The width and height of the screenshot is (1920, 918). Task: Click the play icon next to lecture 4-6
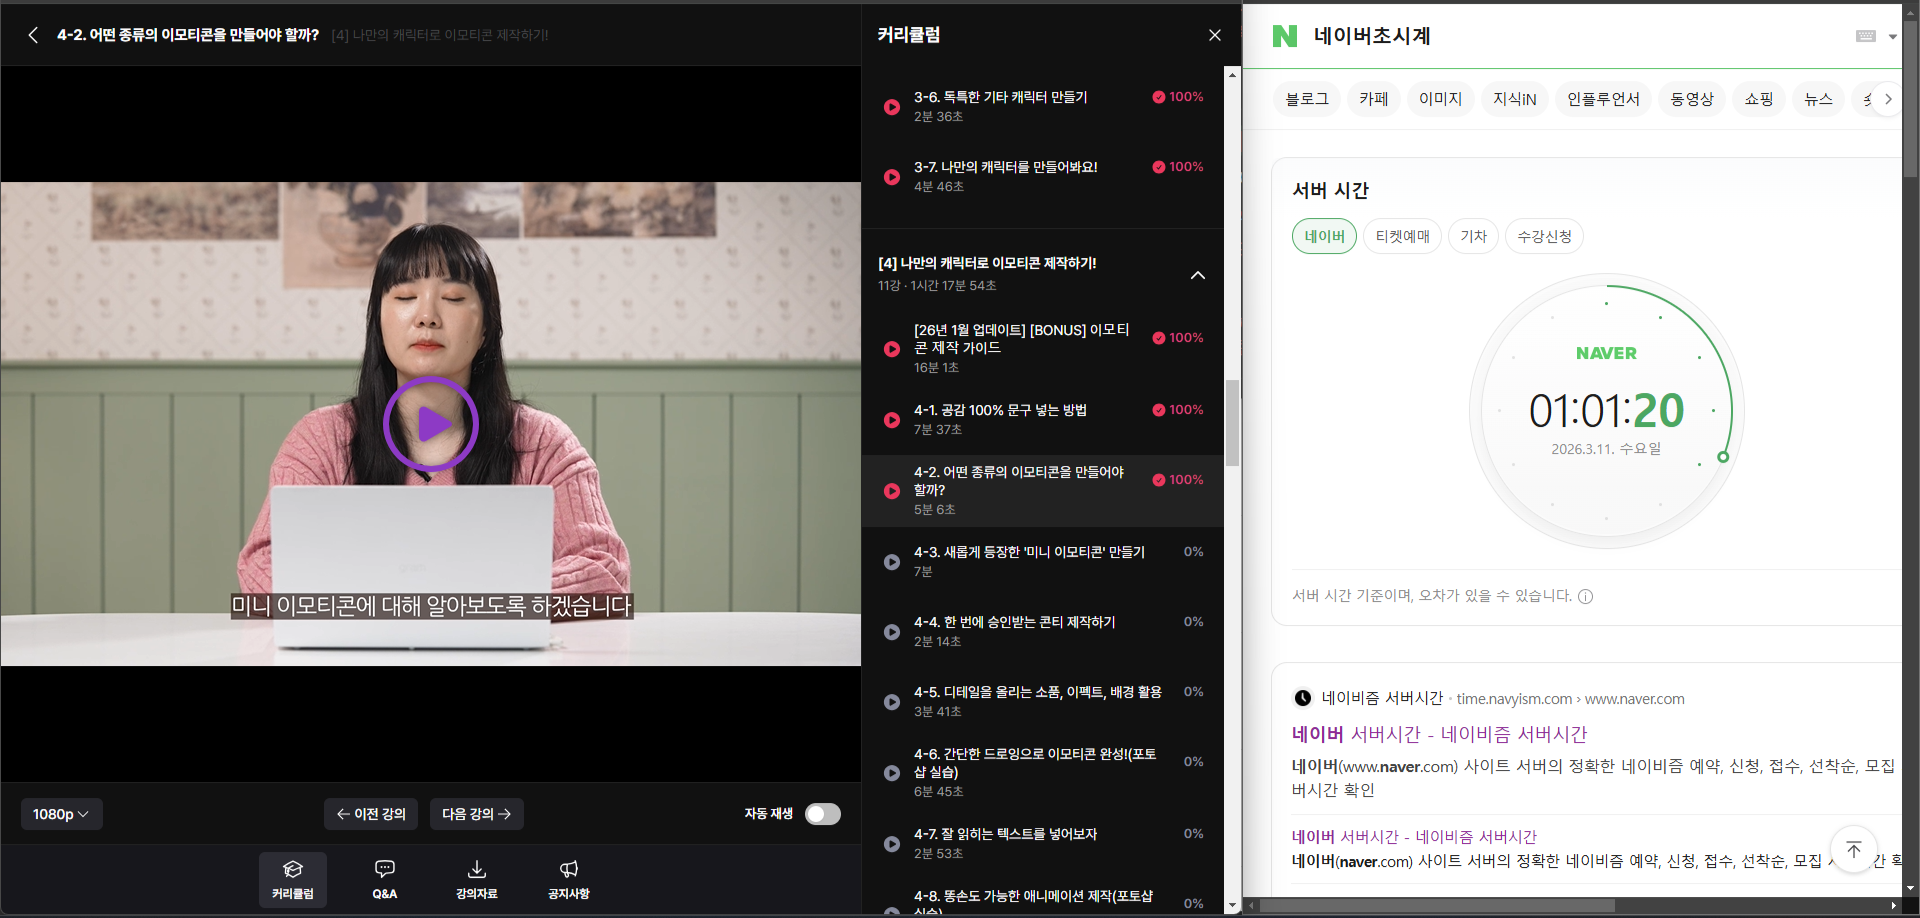[892, 773]
